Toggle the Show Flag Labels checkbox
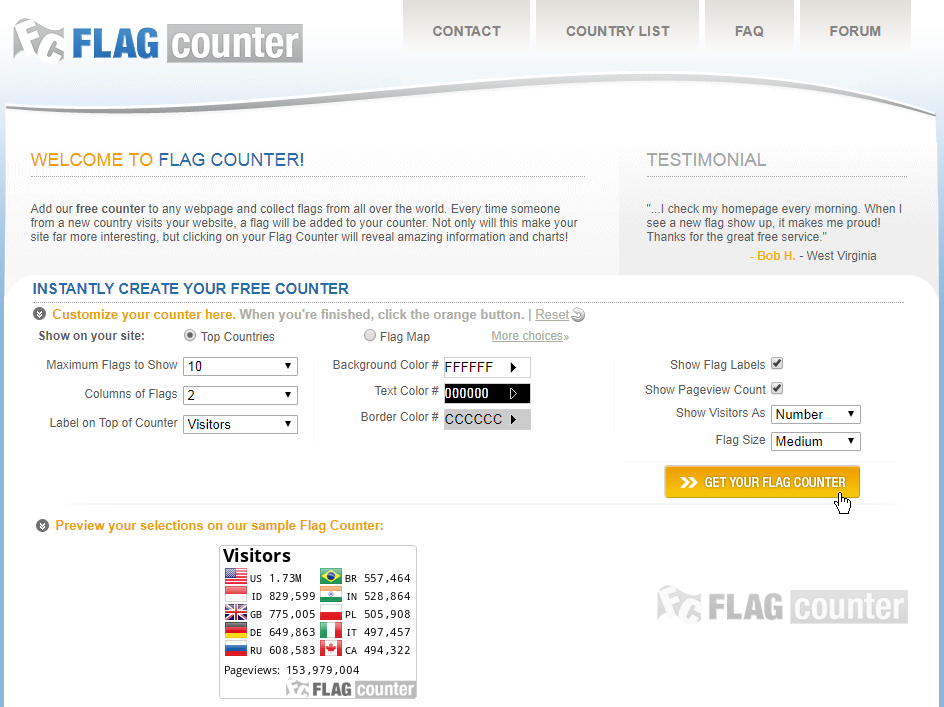This screenshot has width=944, height=707. pyautogui.click(x=777, y=363)
